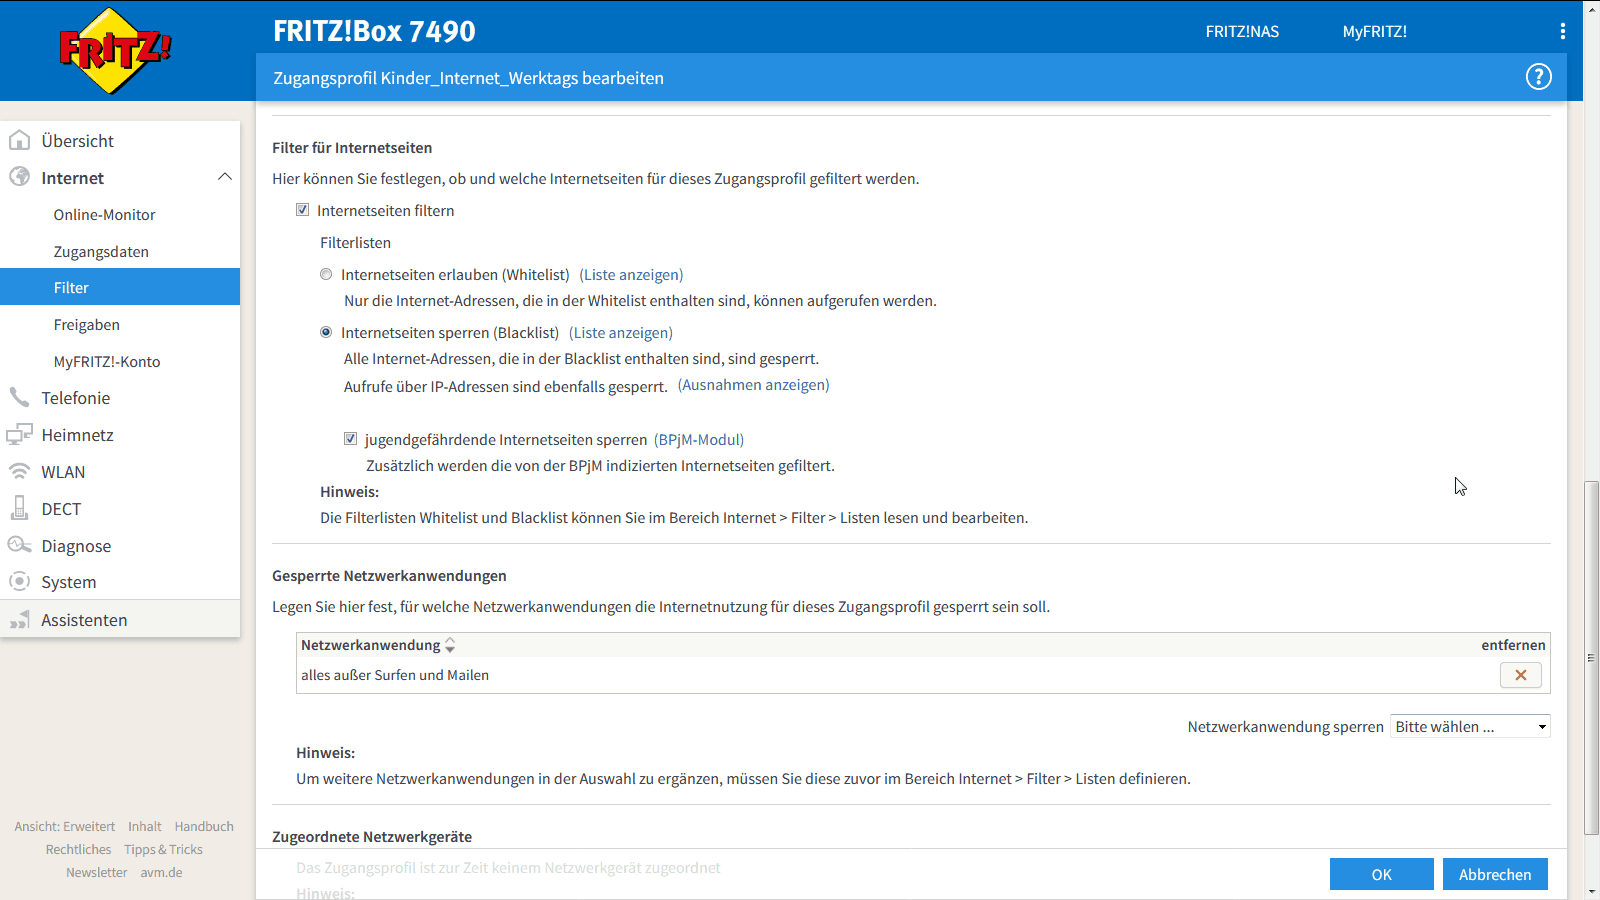The image size is (1600, 900).
Task: Open MyFRITZ! link in header
Action: pos(1374,32)
